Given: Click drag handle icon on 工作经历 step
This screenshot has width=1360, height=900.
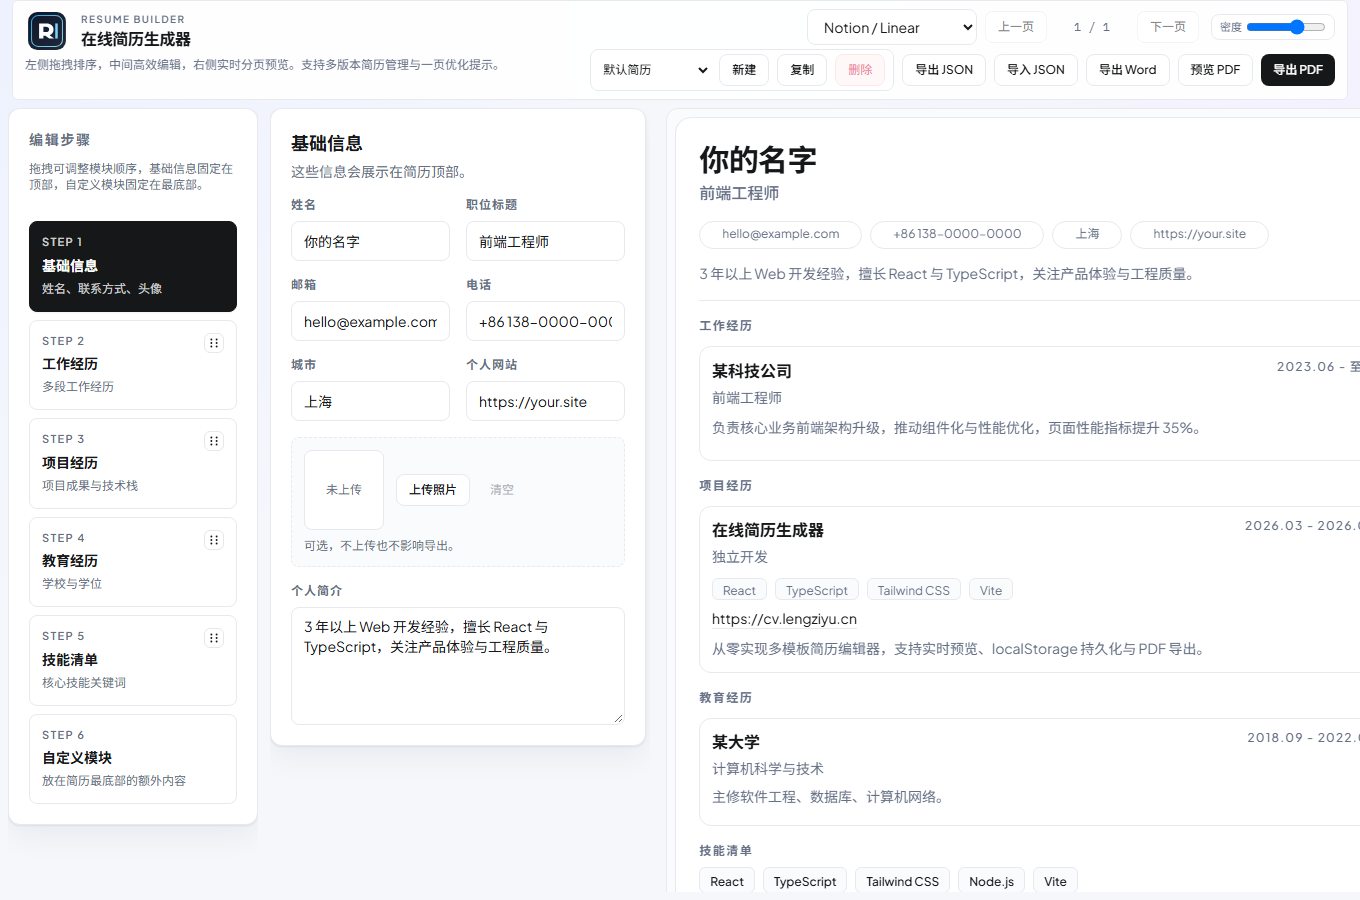Looking at the screenshot, I should [x=214, y=343].
